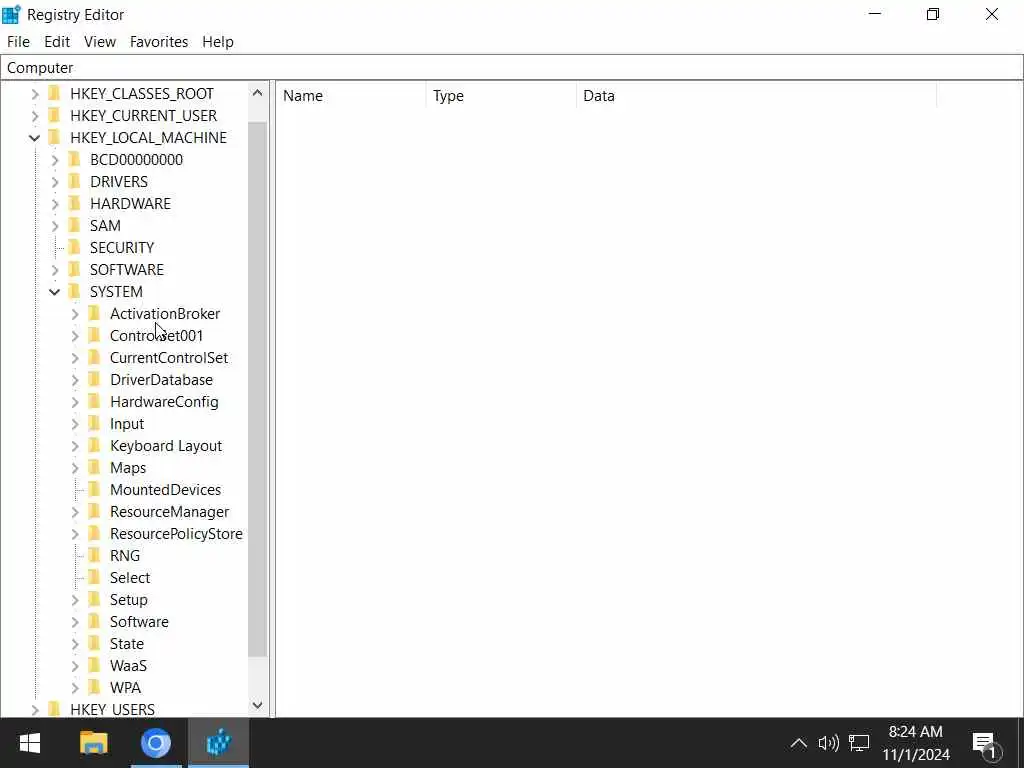Expand the Keyboard Layout key
The image size is (1024, 768).
coord(75,446)
